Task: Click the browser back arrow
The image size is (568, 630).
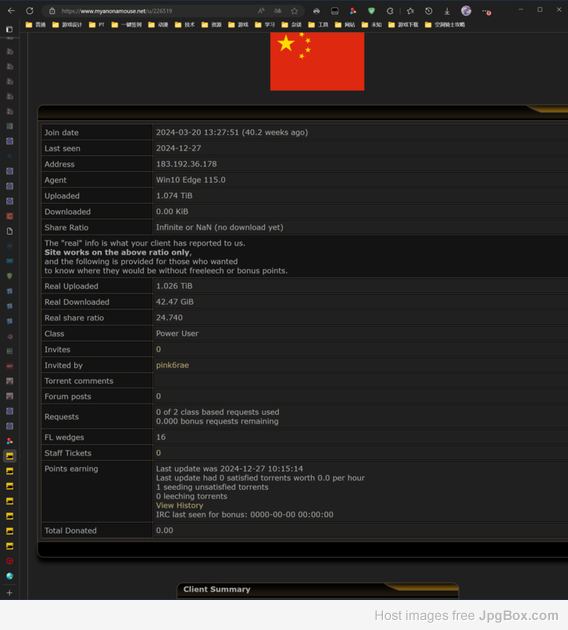Action: coord(11,11)
